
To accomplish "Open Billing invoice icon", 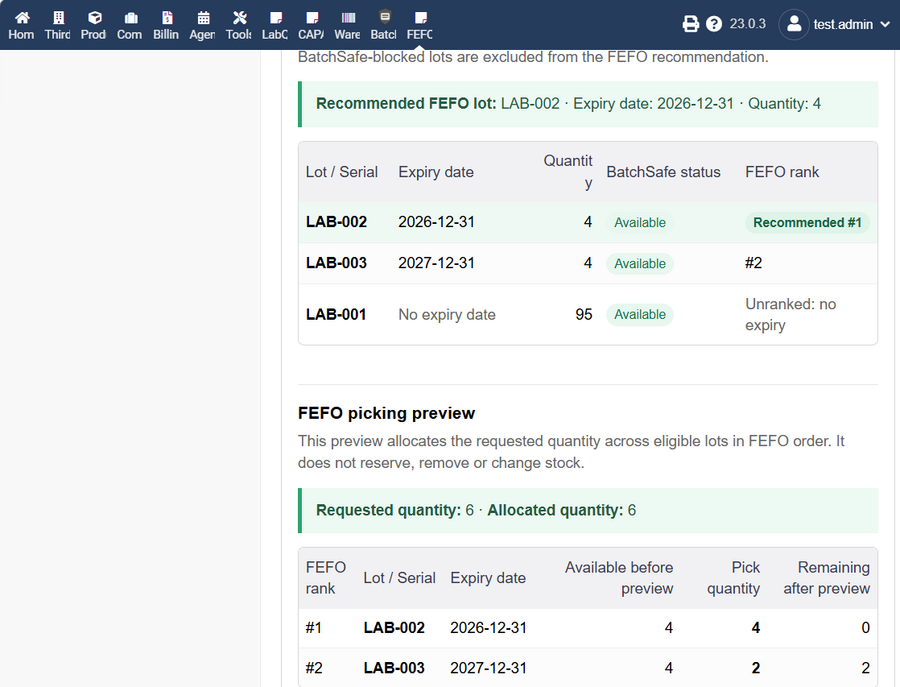I will click(167, 18).
